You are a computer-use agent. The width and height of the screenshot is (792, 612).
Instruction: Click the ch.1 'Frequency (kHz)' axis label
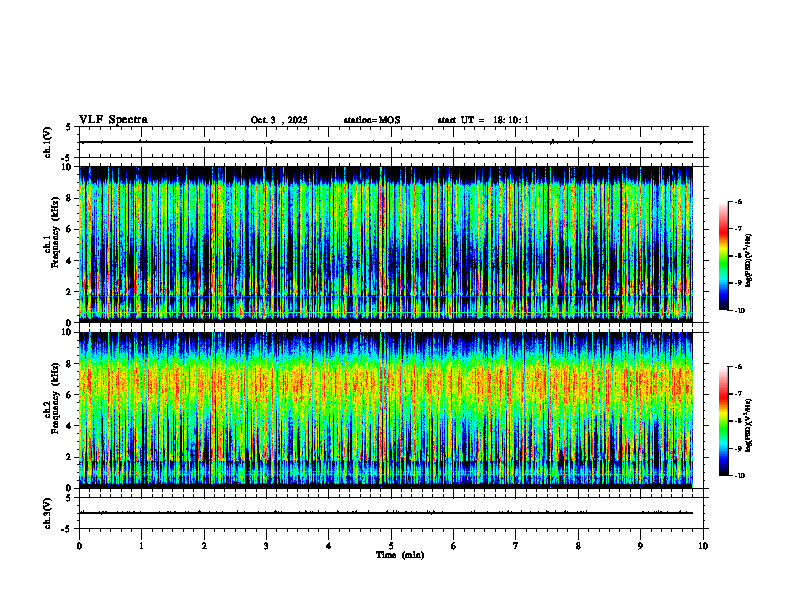click(55, 232)
